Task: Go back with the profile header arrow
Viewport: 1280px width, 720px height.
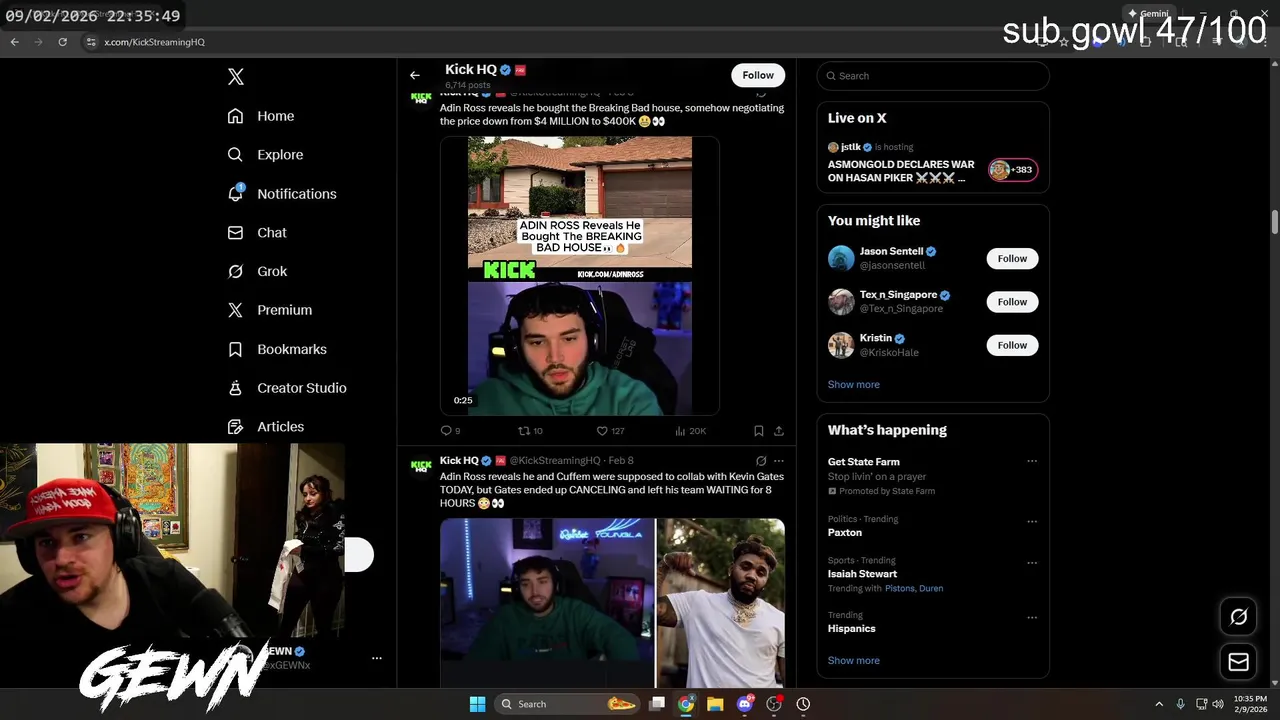Action: [x=414, y=75]
